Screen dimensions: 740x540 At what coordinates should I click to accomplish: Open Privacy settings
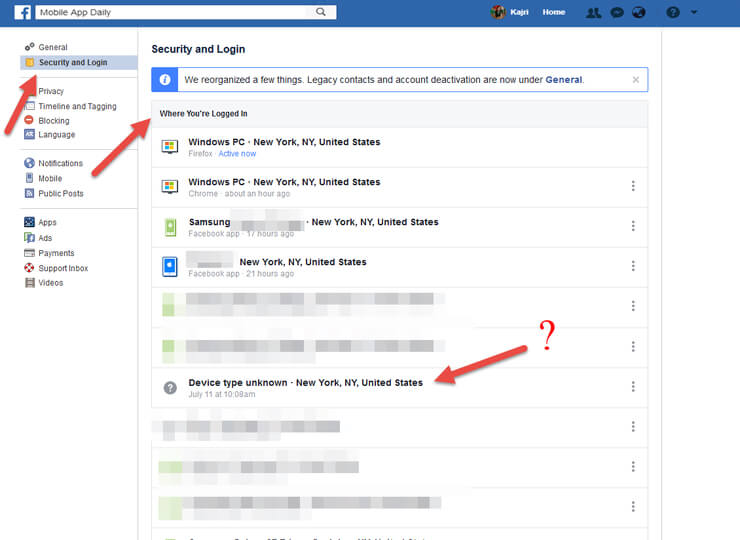(x=51, y=91)
